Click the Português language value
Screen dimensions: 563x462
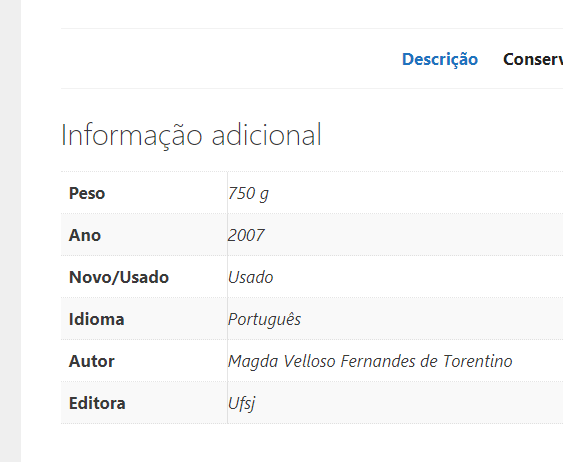click(265, 319)
